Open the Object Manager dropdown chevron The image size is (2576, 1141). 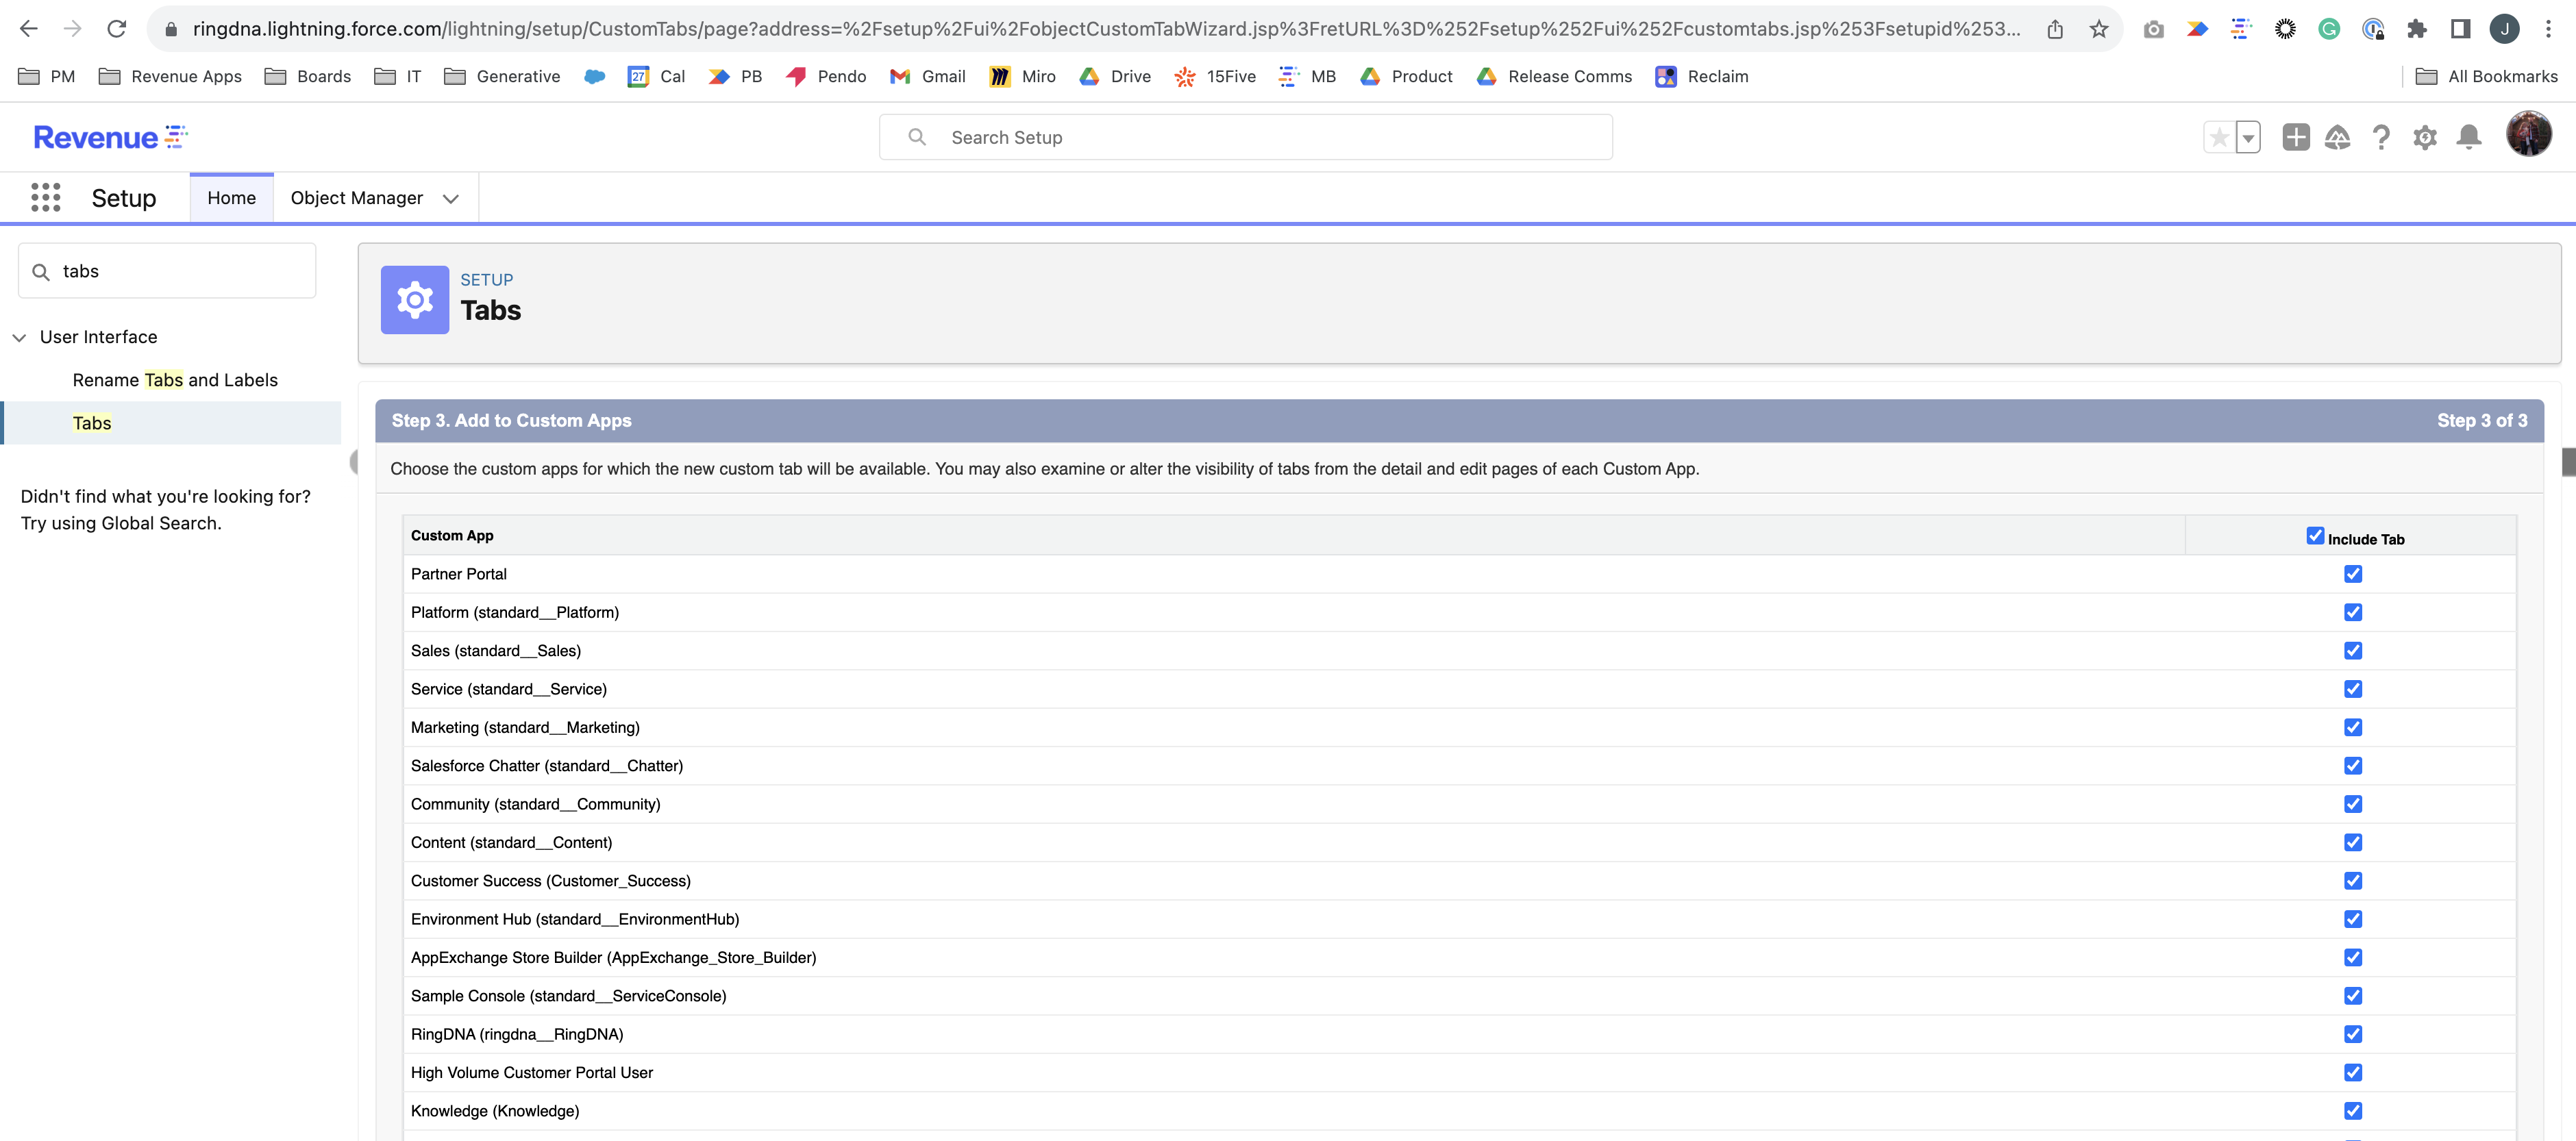coord(450,198)
